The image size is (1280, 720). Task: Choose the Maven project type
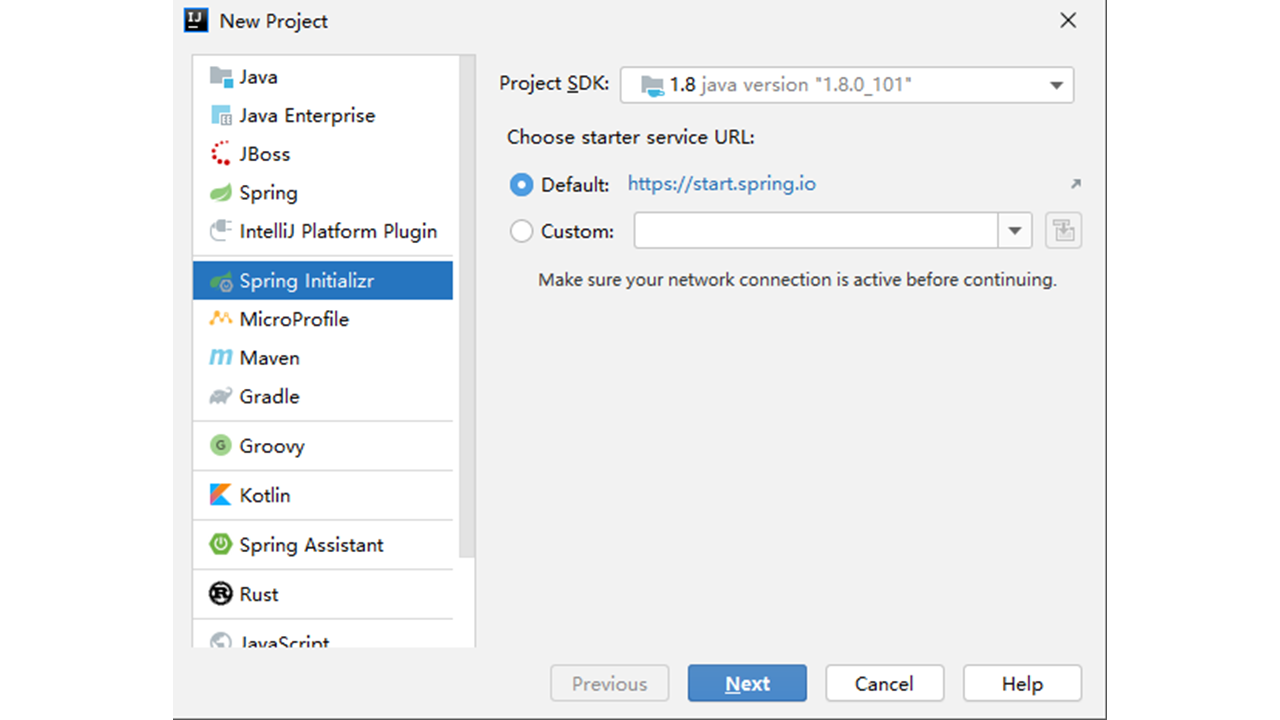tap(323, 358)
